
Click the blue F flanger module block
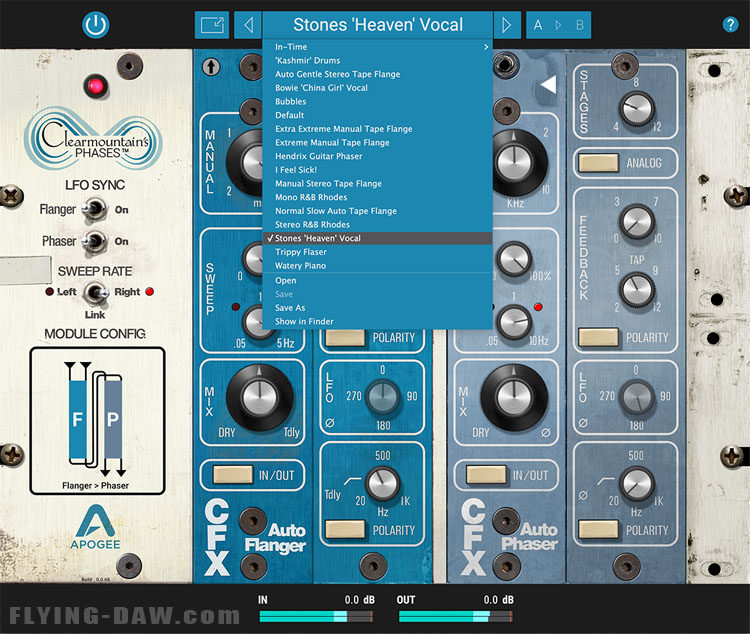(x=77, y=420)
